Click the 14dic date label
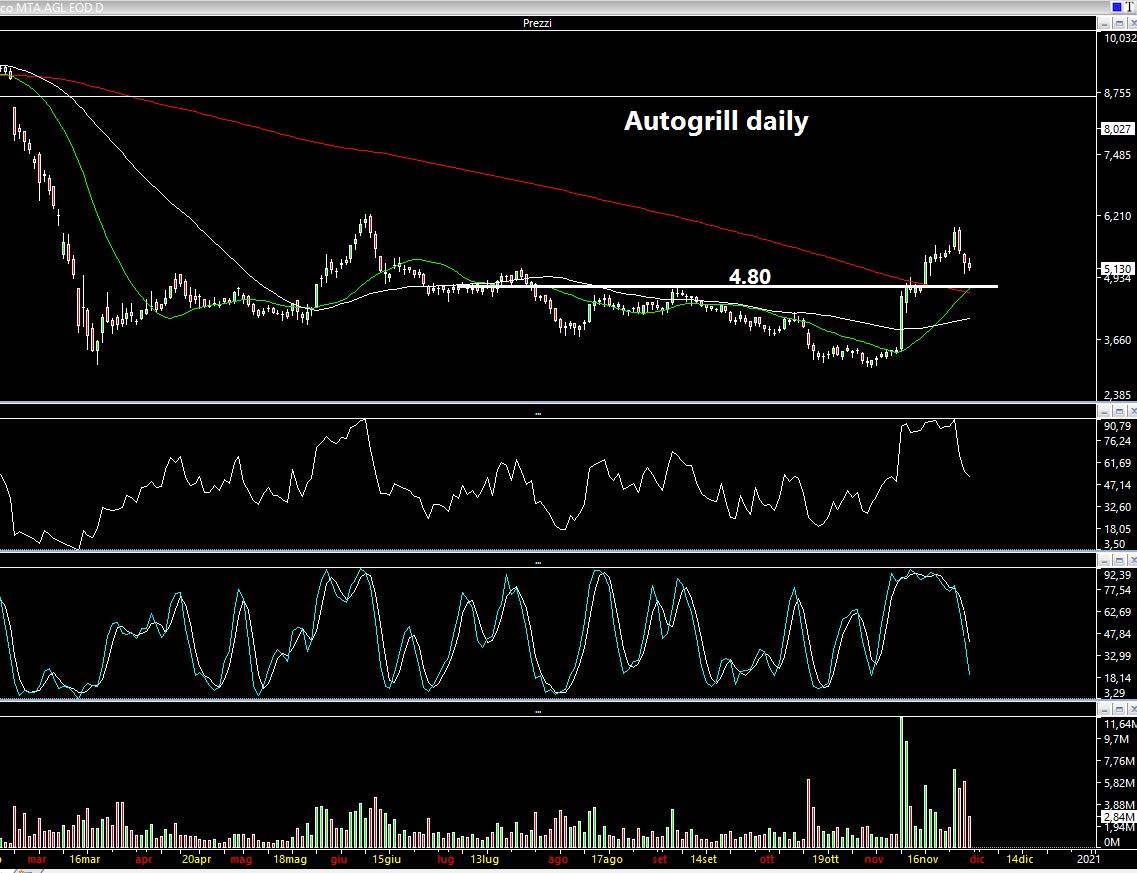Screen dimensions: 1137x873 point(1020,860)
